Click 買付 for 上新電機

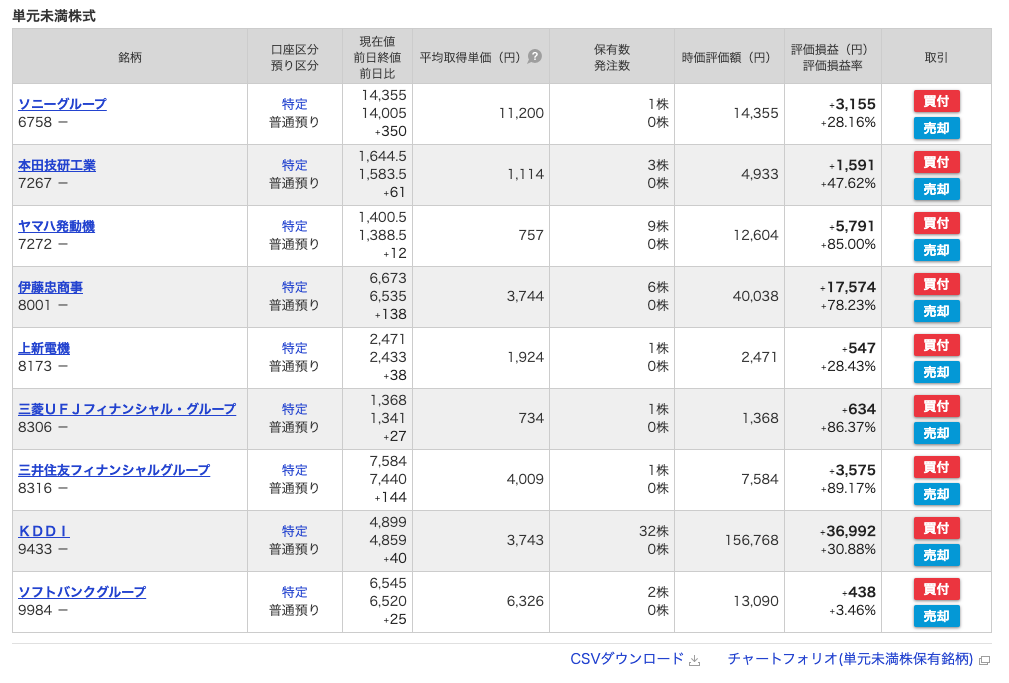pyautogui.click(x=936, y=345)
